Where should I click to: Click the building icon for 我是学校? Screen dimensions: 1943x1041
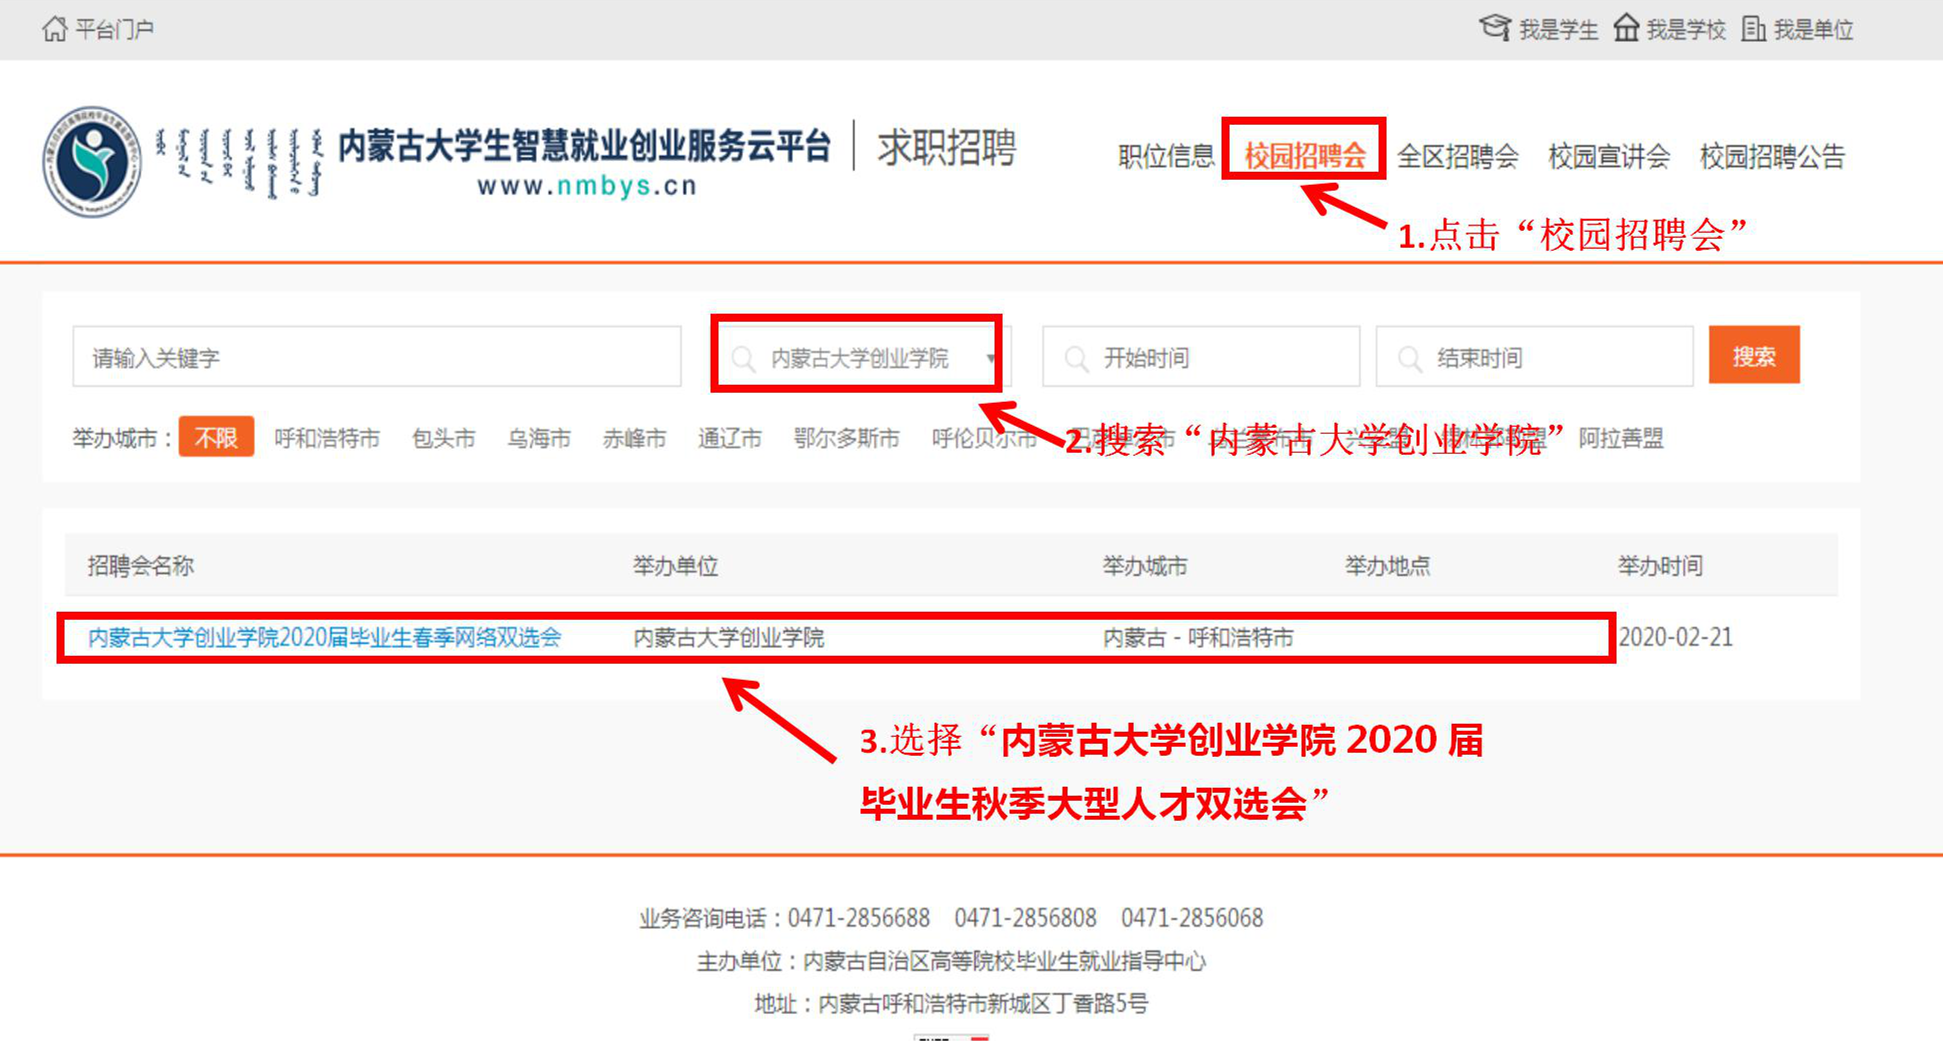click(1626, 29)
